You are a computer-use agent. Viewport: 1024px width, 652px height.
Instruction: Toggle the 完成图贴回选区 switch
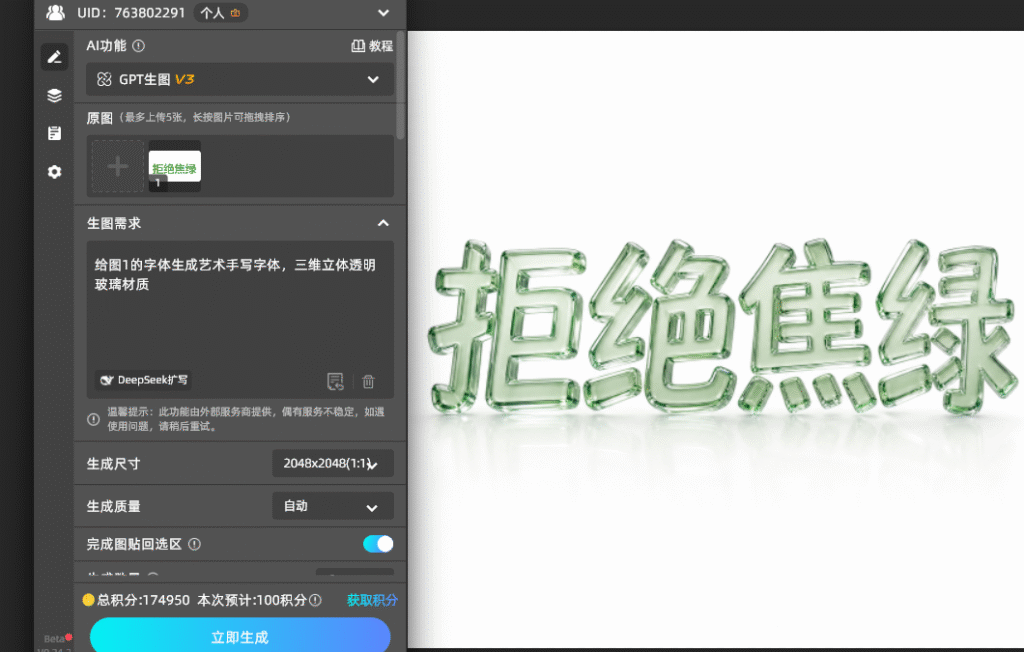[378, 544]
